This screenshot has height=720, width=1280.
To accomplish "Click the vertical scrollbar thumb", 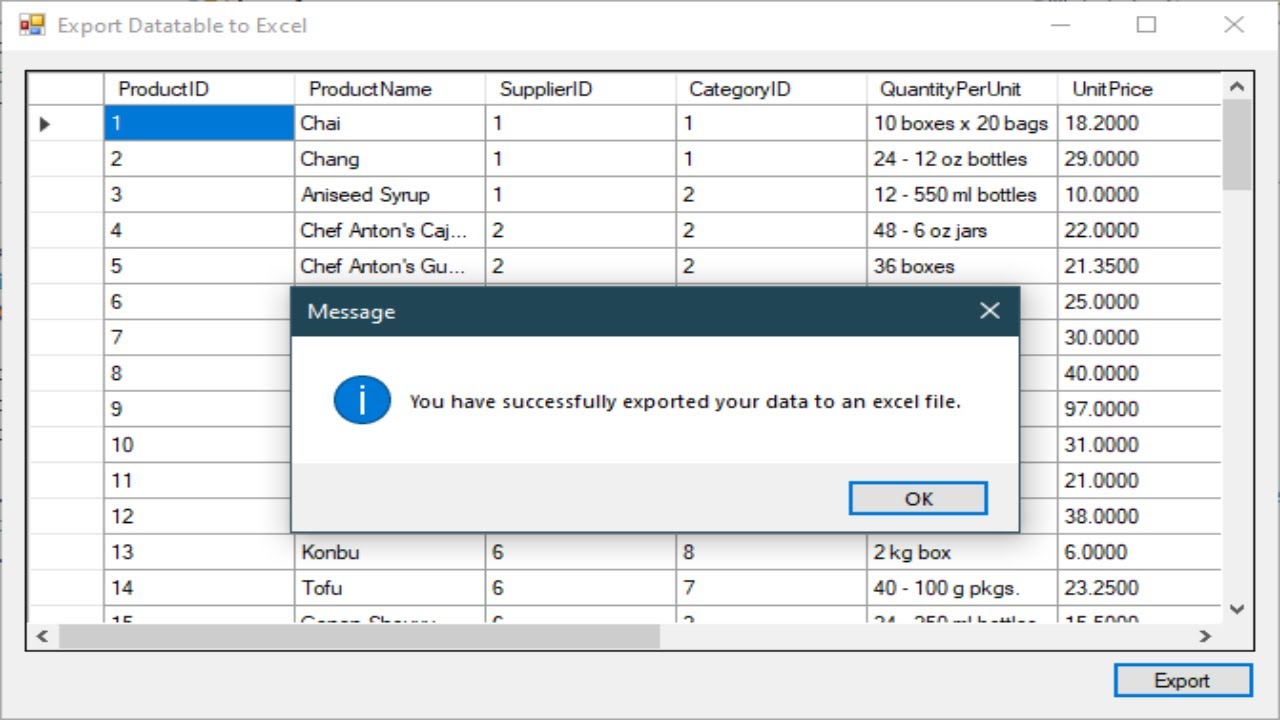I will (x=1237, y=145).
